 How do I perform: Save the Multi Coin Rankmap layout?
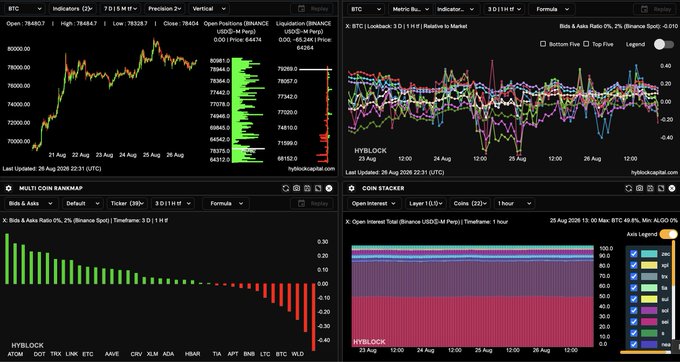[x=307, y=188]
